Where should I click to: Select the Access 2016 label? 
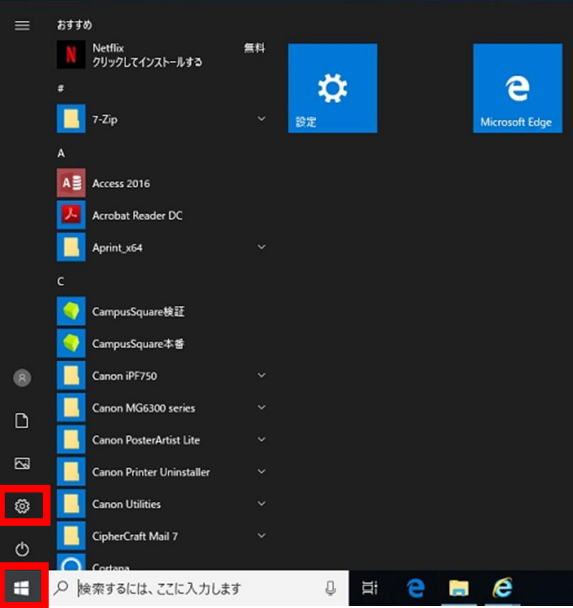click(x=121, y=183)
